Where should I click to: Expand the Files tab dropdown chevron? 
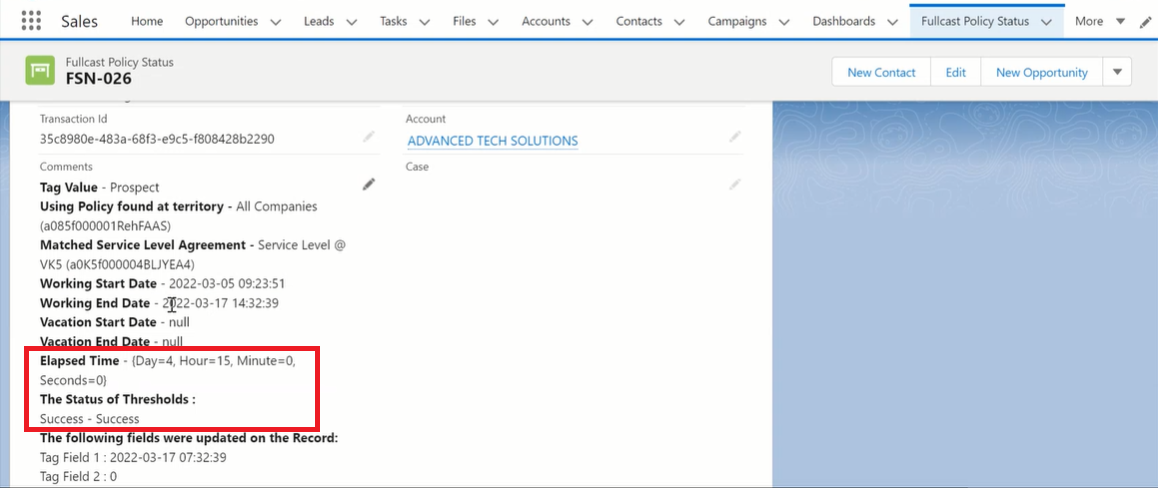493,22
